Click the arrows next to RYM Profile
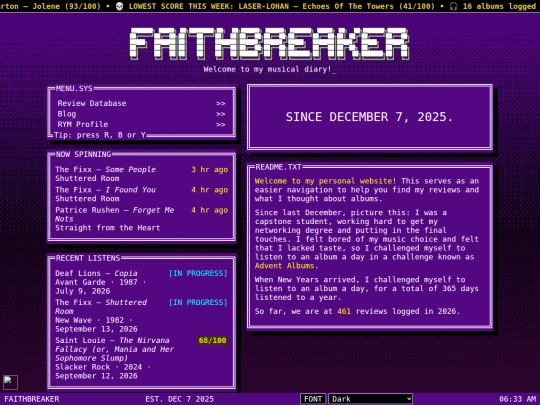 tap(220, 125)
